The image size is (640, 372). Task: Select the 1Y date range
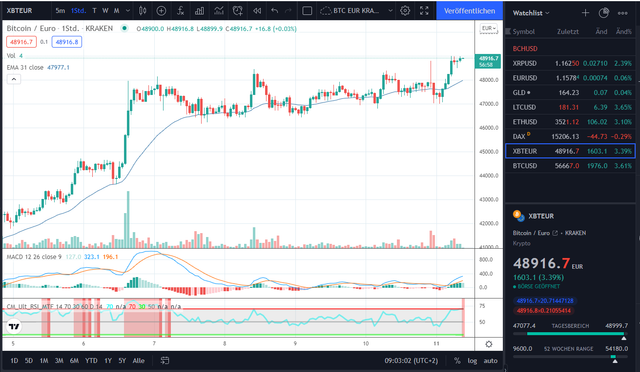point(108,361)
